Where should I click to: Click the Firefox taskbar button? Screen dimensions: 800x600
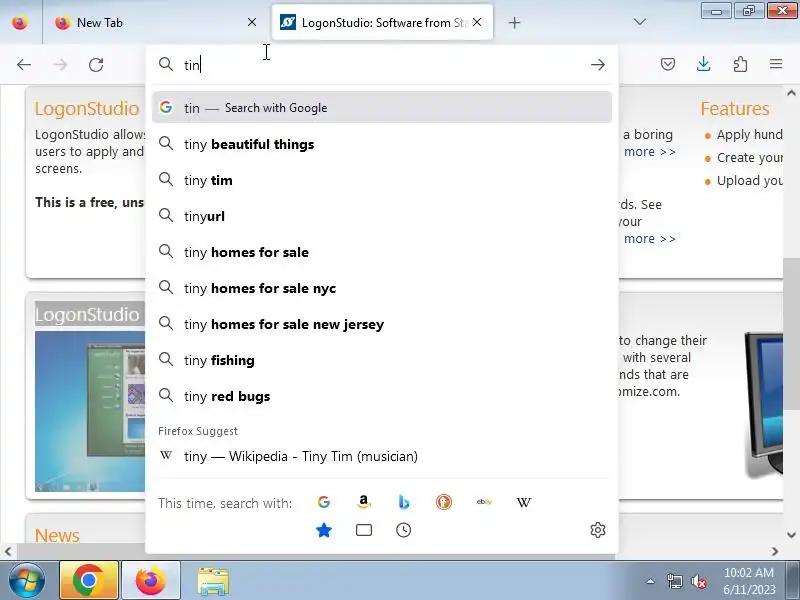[x=151, y=581]
